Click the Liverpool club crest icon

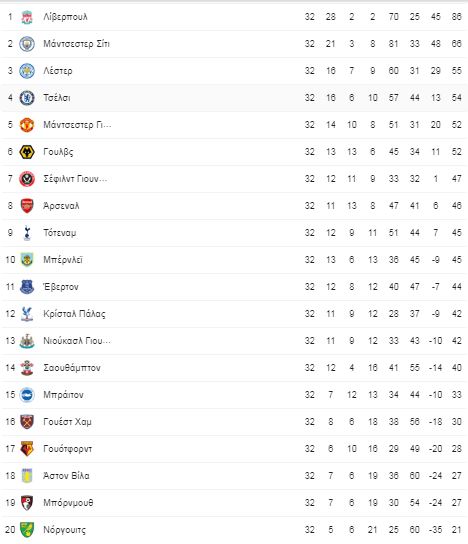[x=27, y=17]
